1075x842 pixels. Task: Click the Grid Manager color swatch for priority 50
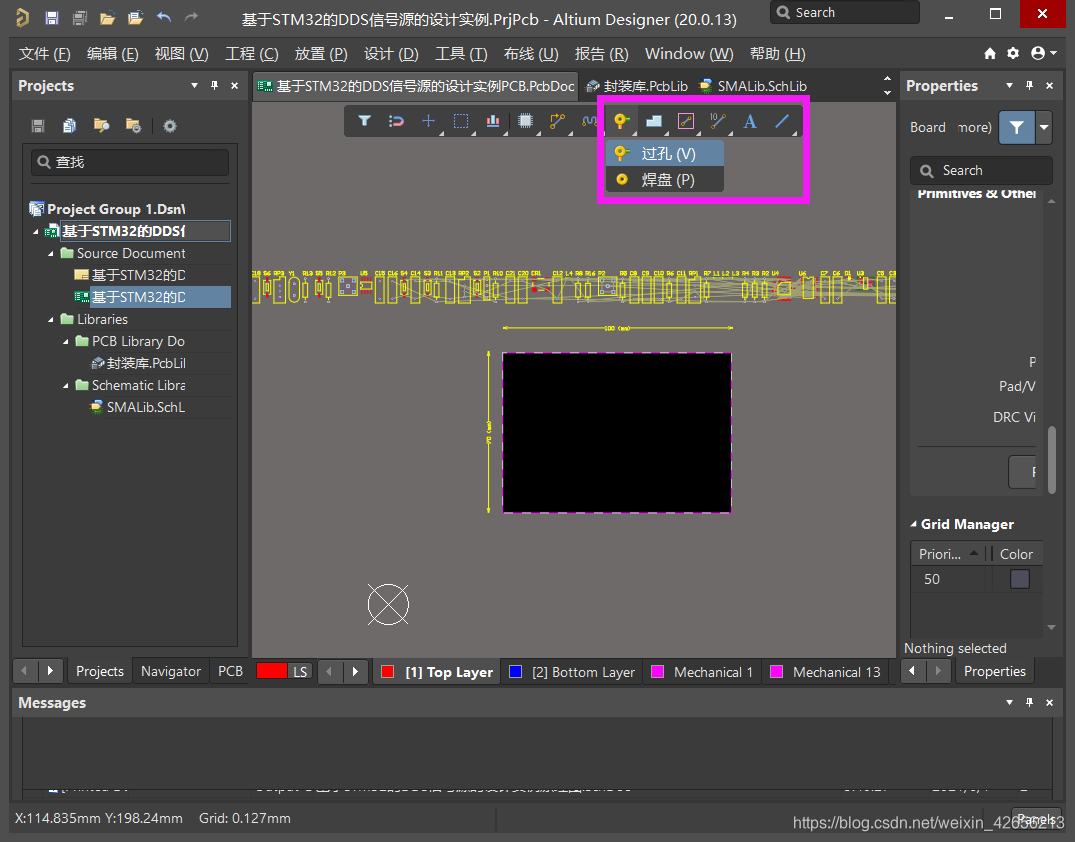click(1019, 579)
